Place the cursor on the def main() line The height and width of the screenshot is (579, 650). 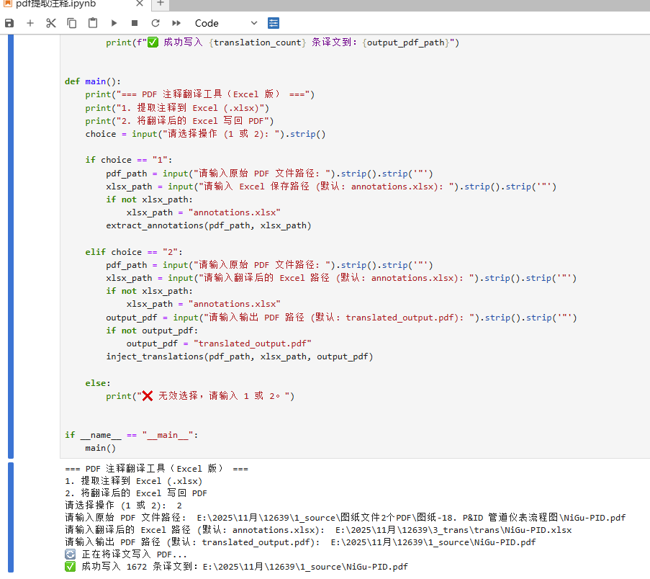(x=92, y=81)
